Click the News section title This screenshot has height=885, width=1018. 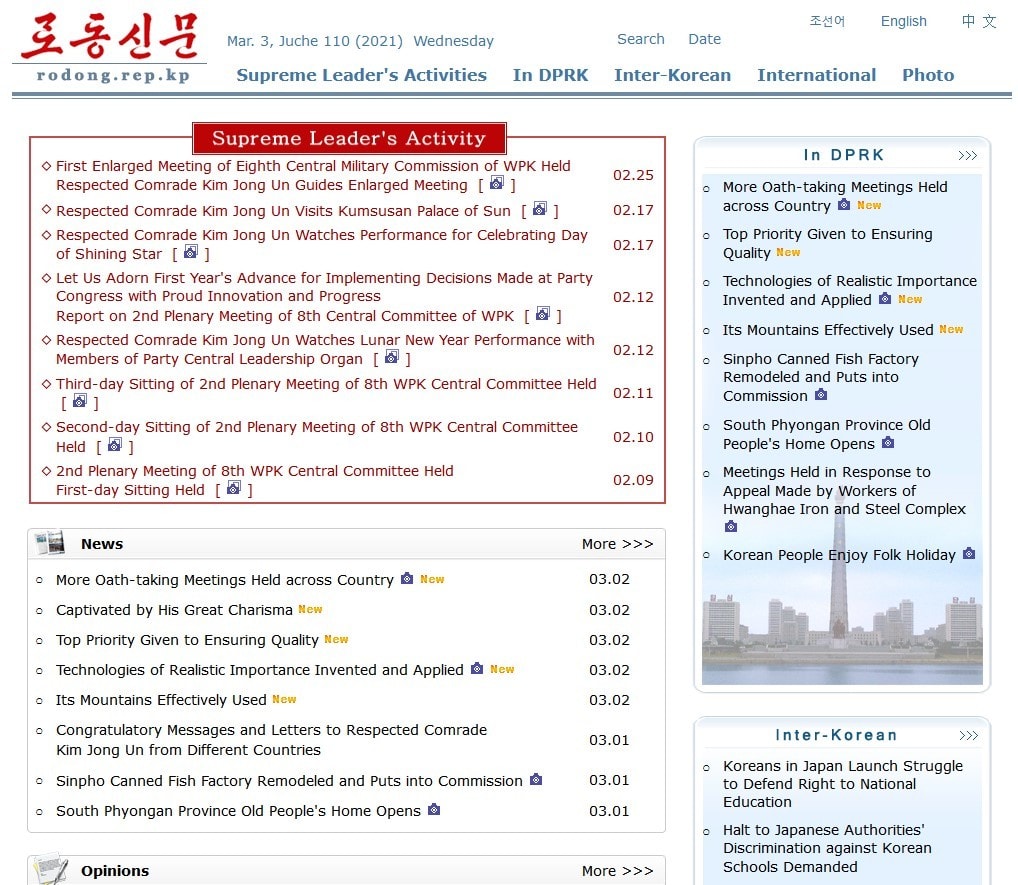[x=102, y=544]
